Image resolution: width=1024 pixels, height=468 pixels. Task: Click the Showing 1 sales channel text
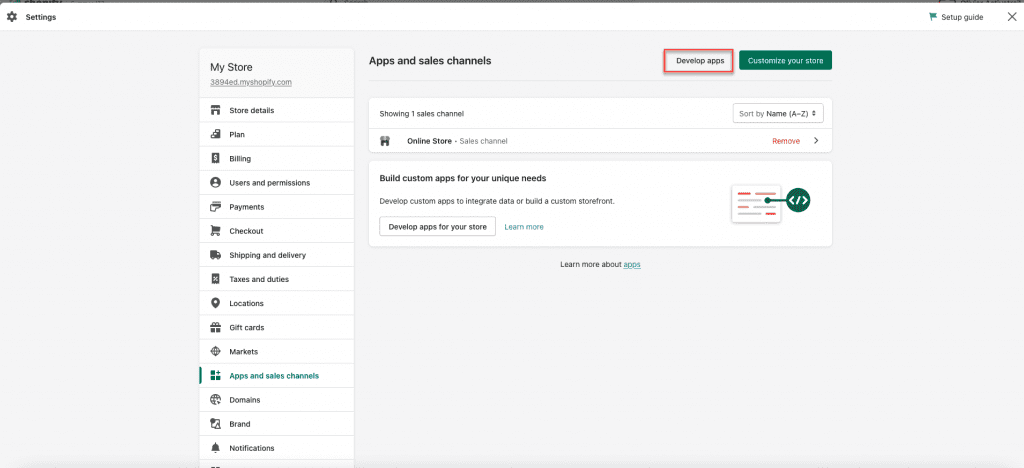coord(421,114)
